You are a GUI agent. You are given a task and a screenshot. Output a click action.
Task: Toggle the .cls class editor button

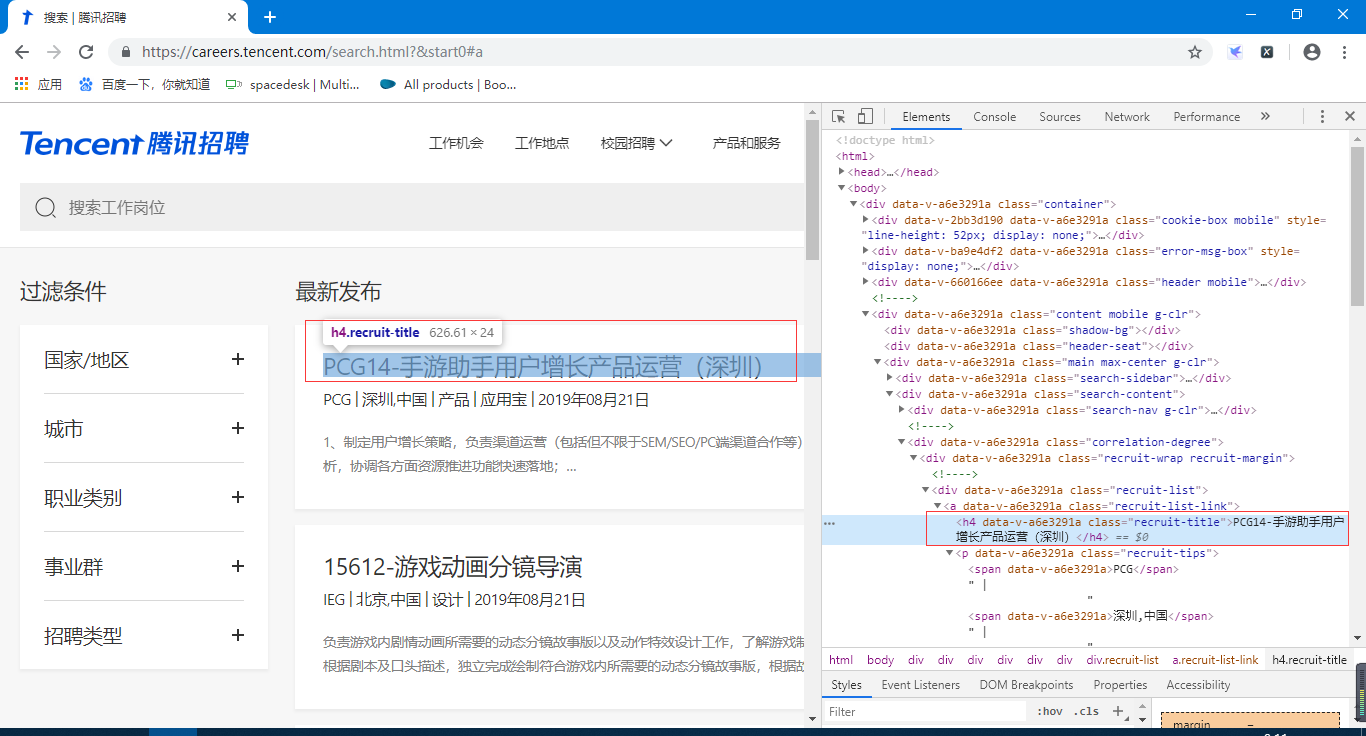pyautogui.click(x=1086, y=712)
